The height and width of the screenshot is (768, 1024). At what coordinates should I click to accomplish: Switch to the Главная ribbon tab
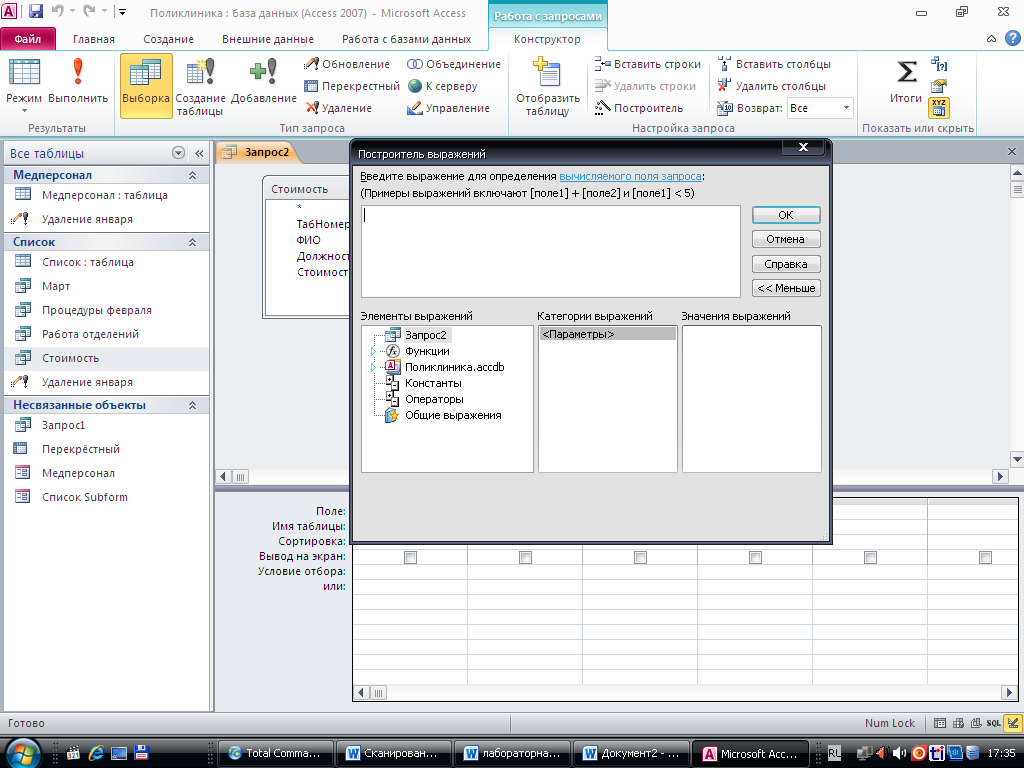point(94,39)
